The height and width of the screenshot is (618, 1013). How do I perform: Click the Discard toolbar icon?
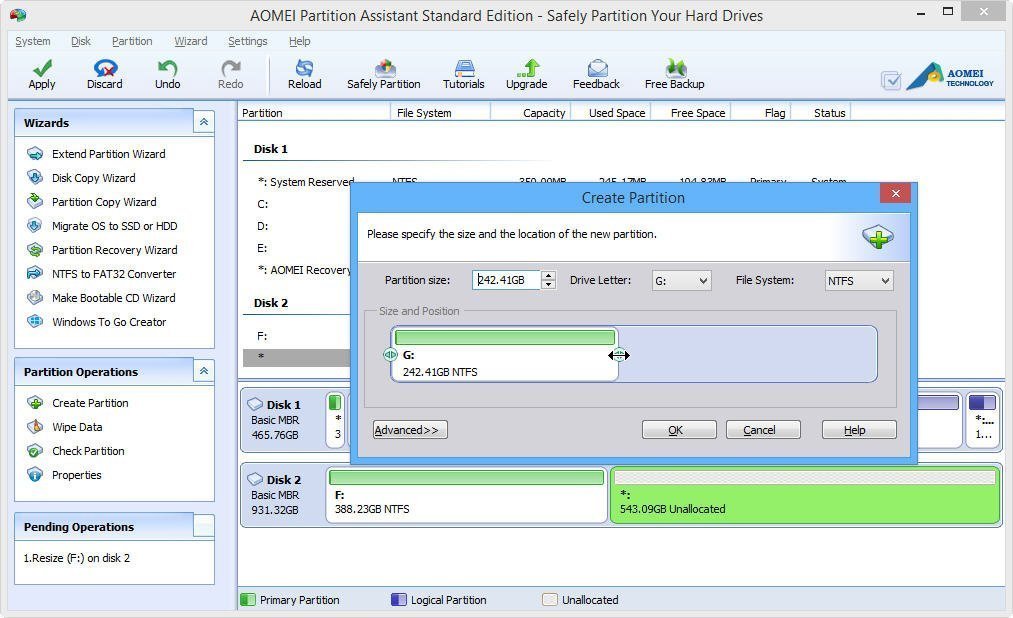pyautogui.click(x=105, y=68)
